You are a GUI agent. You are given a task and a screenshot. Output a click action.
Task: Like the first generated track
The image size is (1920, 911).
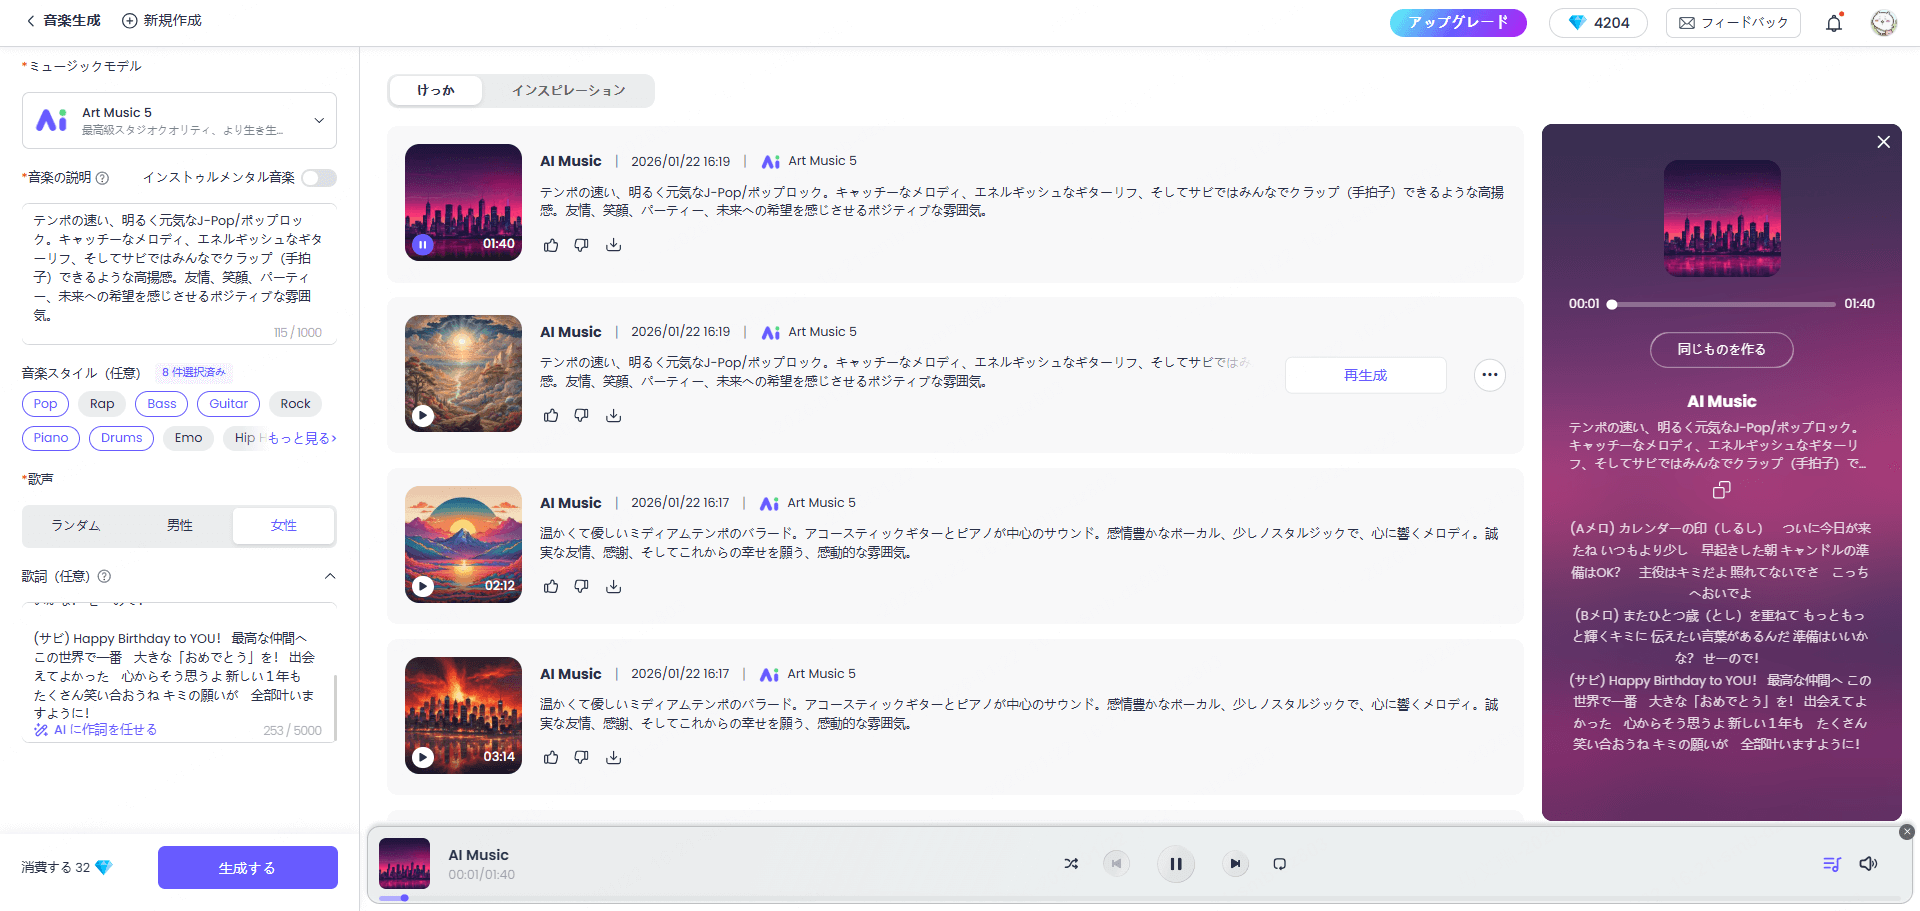[551, 245]
